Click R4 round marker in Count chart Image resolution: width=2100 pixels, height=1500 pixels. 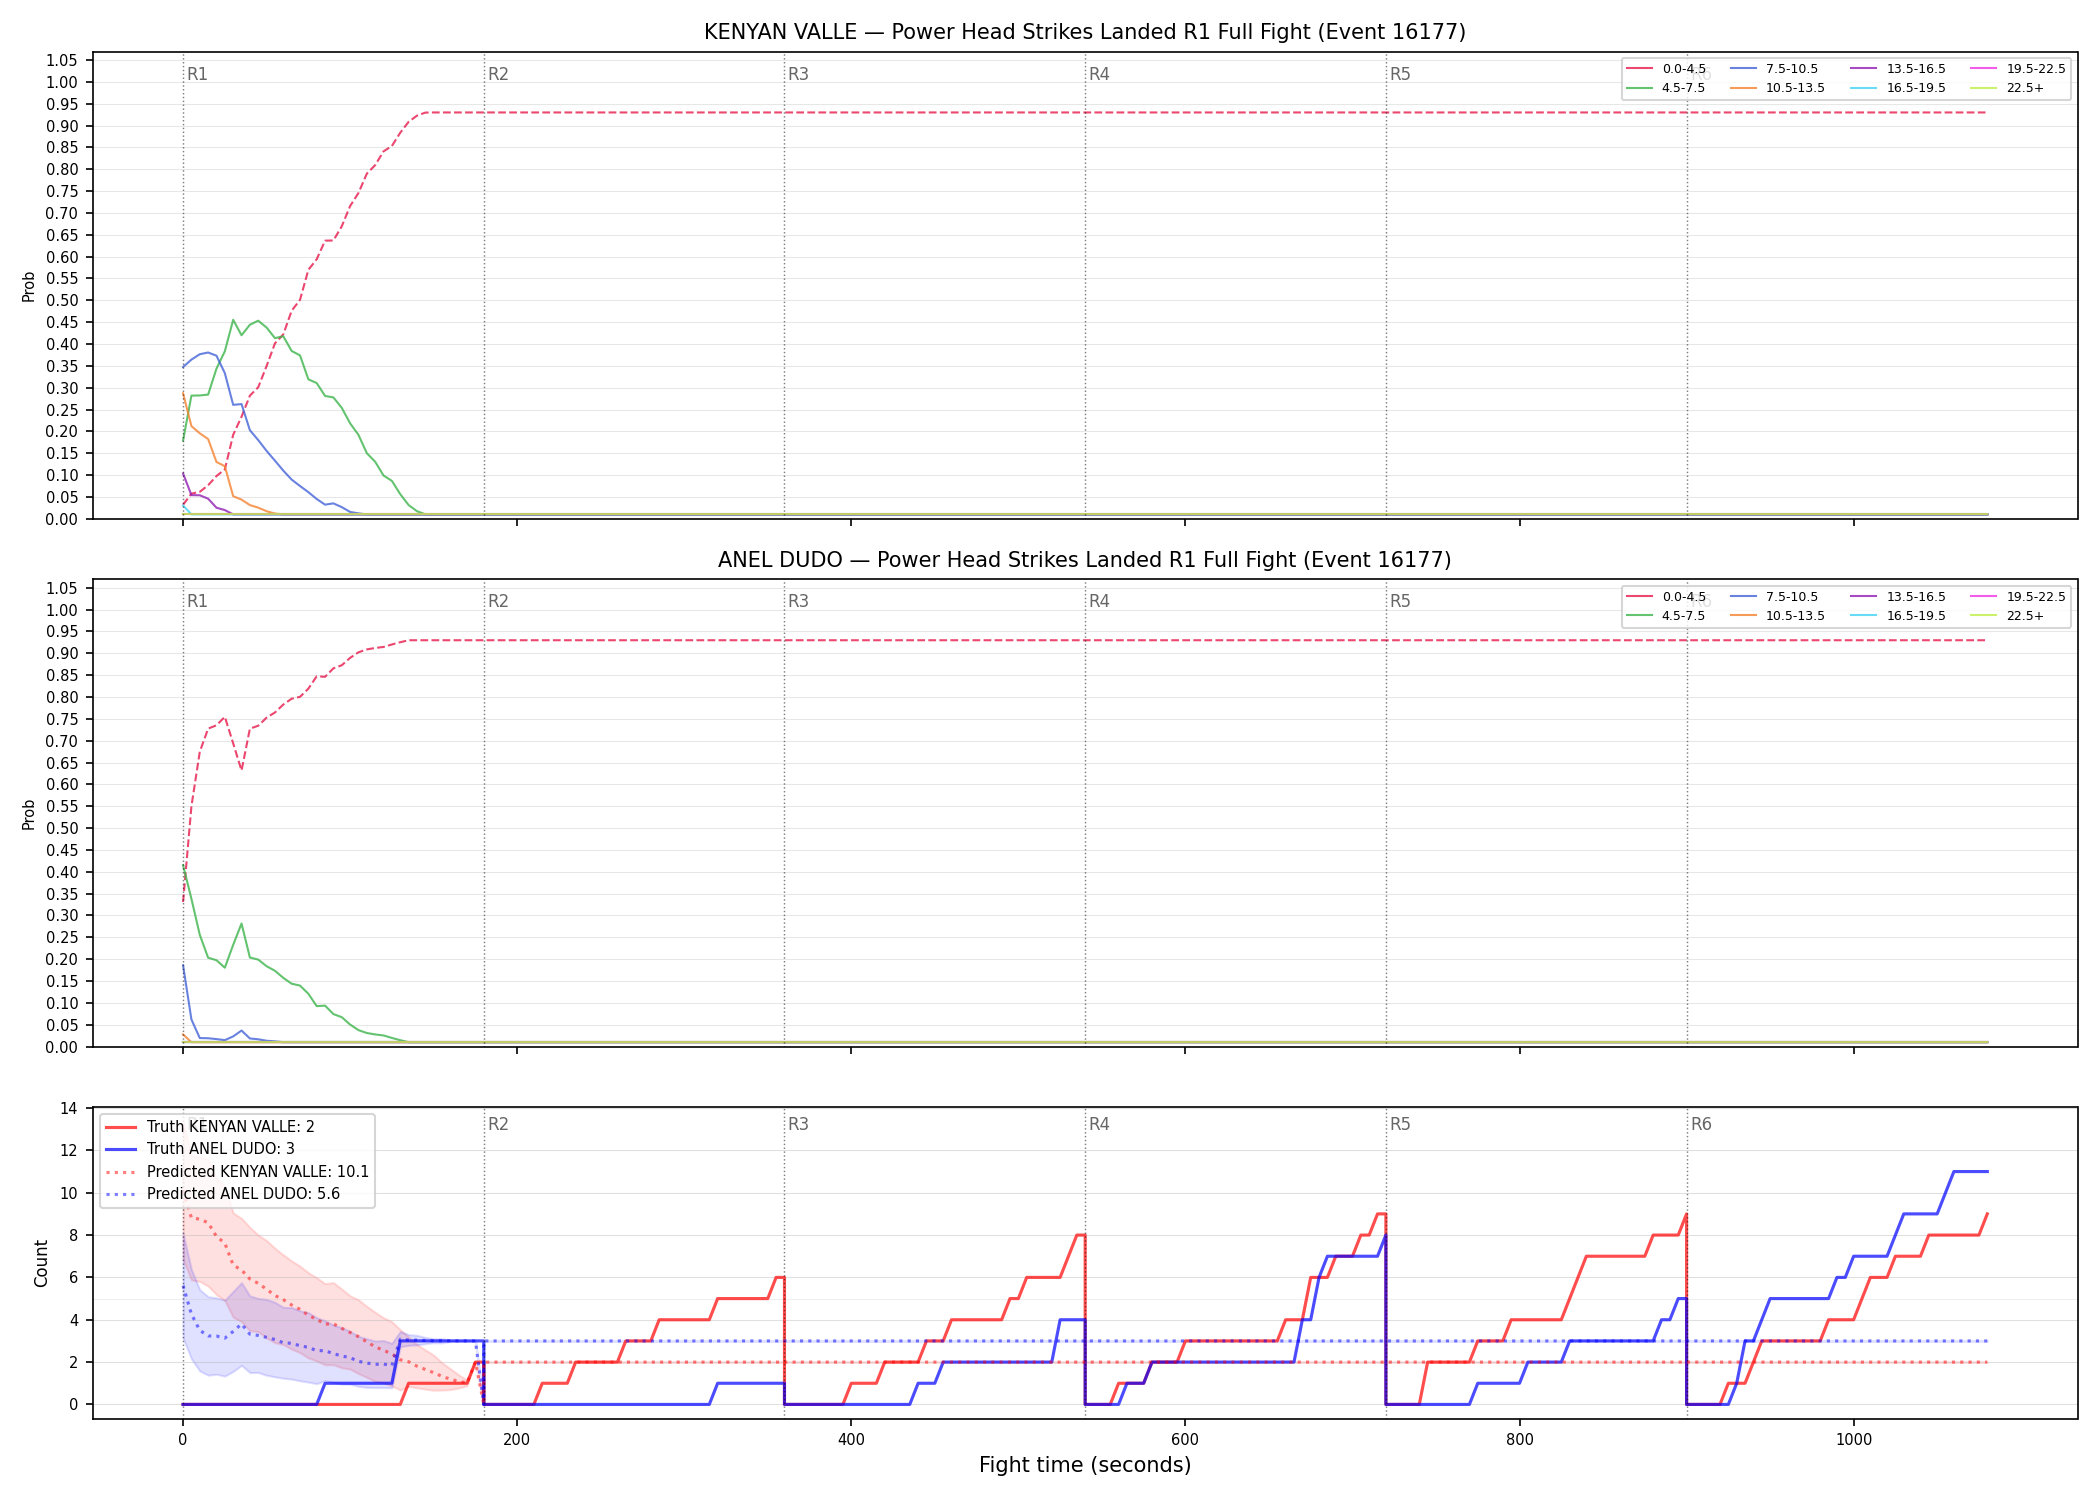pyautogui.click(x=1099, y=1124)
